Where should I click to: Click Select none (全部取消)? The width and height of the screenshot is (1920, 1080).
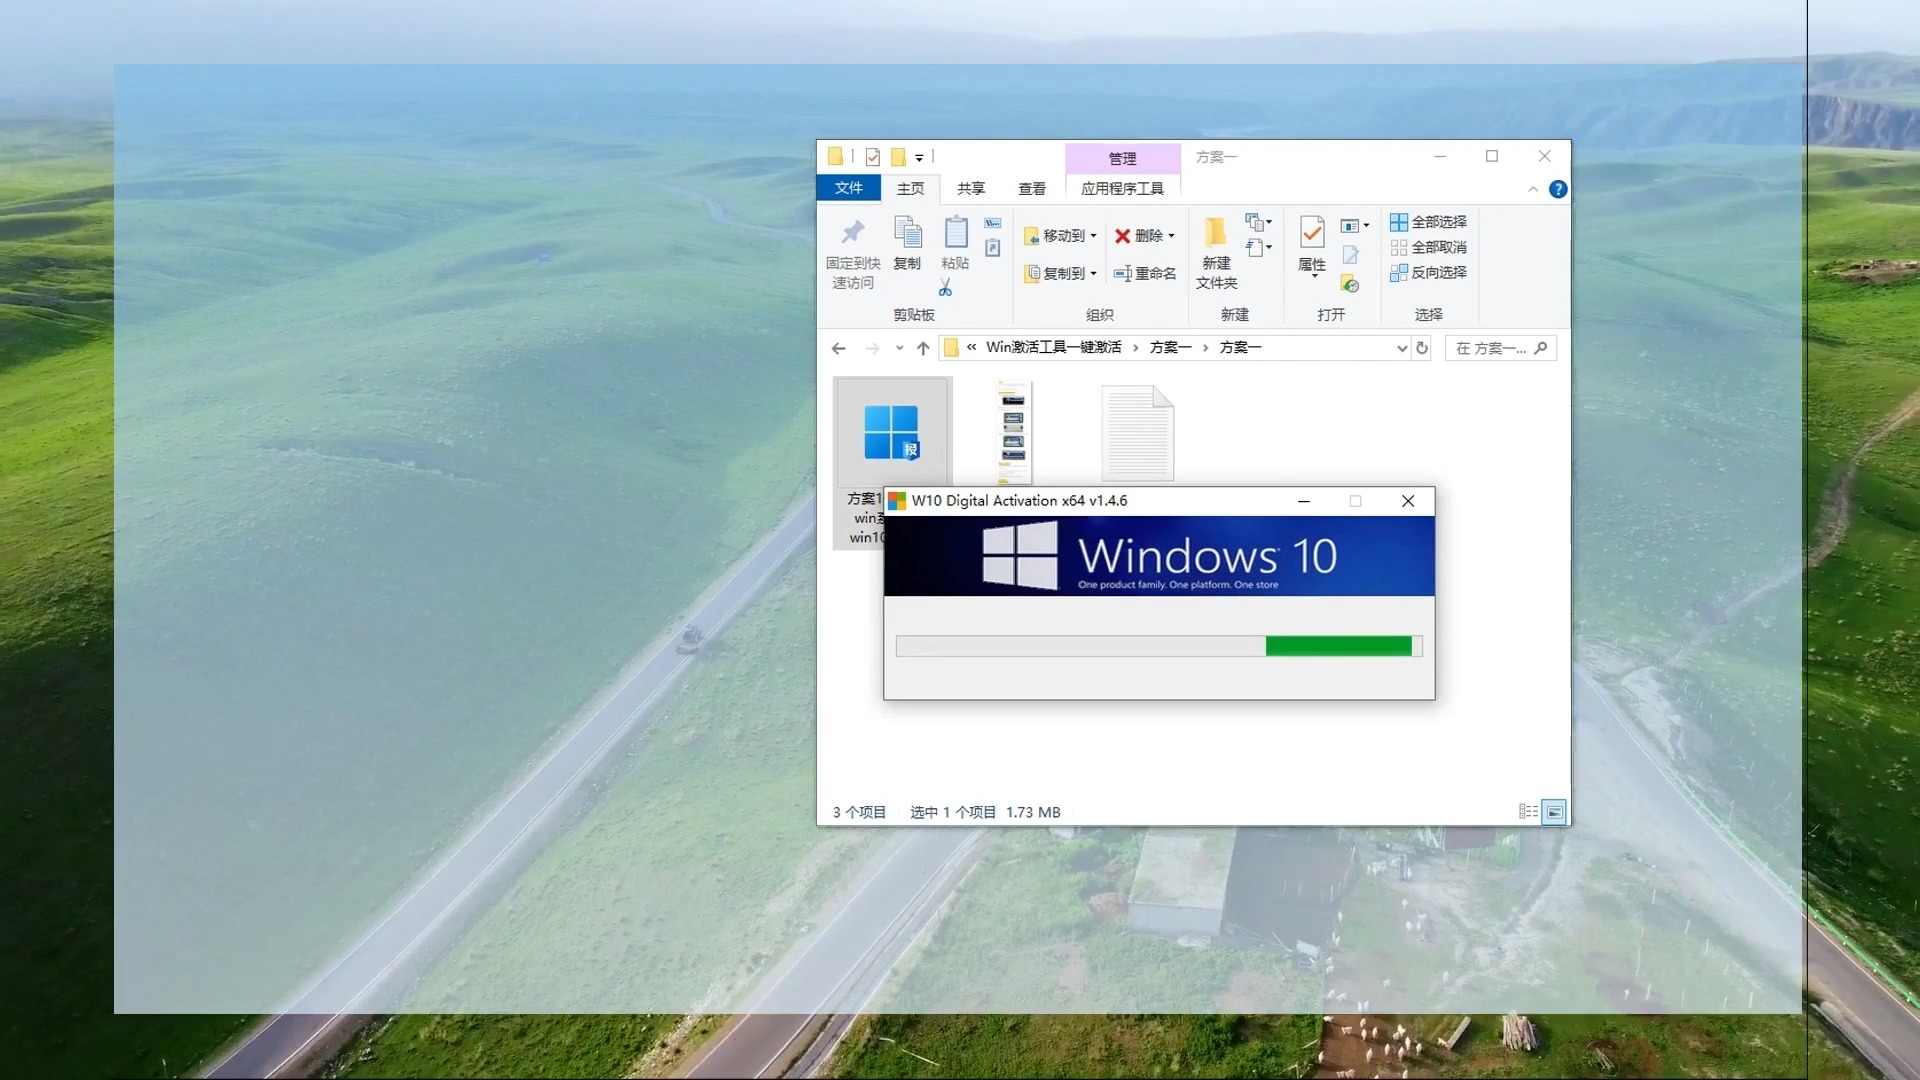(1428, 247)
